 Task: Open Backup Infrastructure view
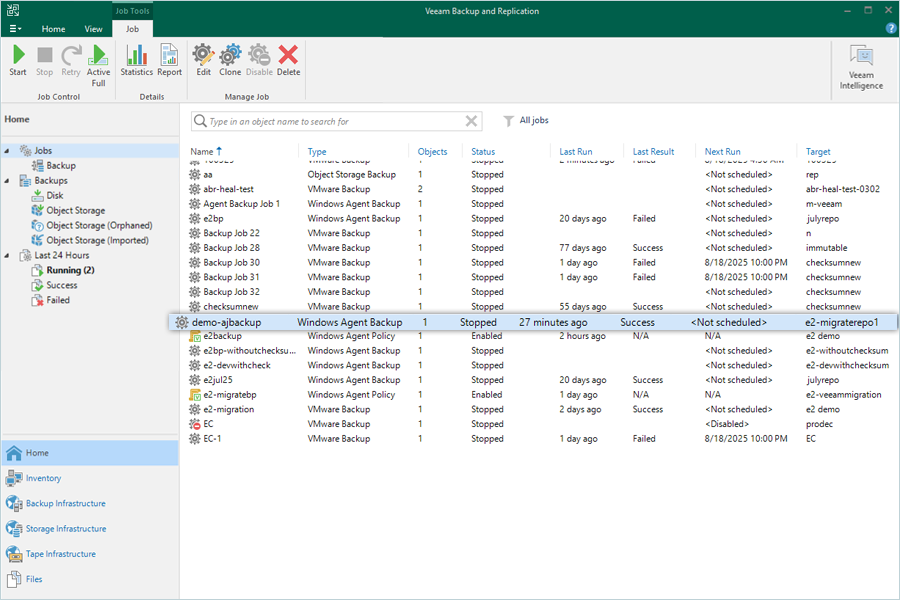pos(90,504)
